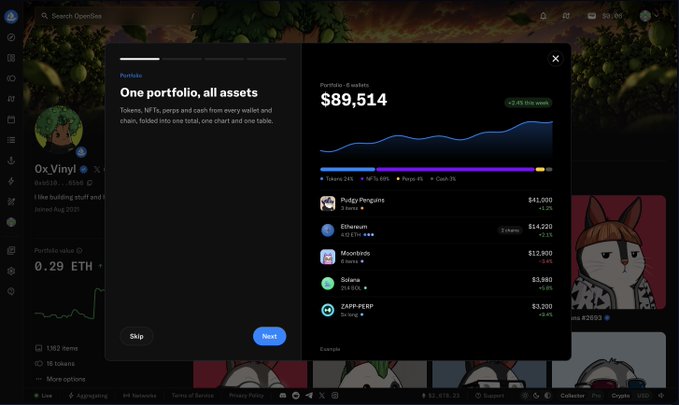The width and height of the screenshot is (679, 405).
Task: Select Pro mode in the footer
Action: pyautogui.click(x=596, y=395)
